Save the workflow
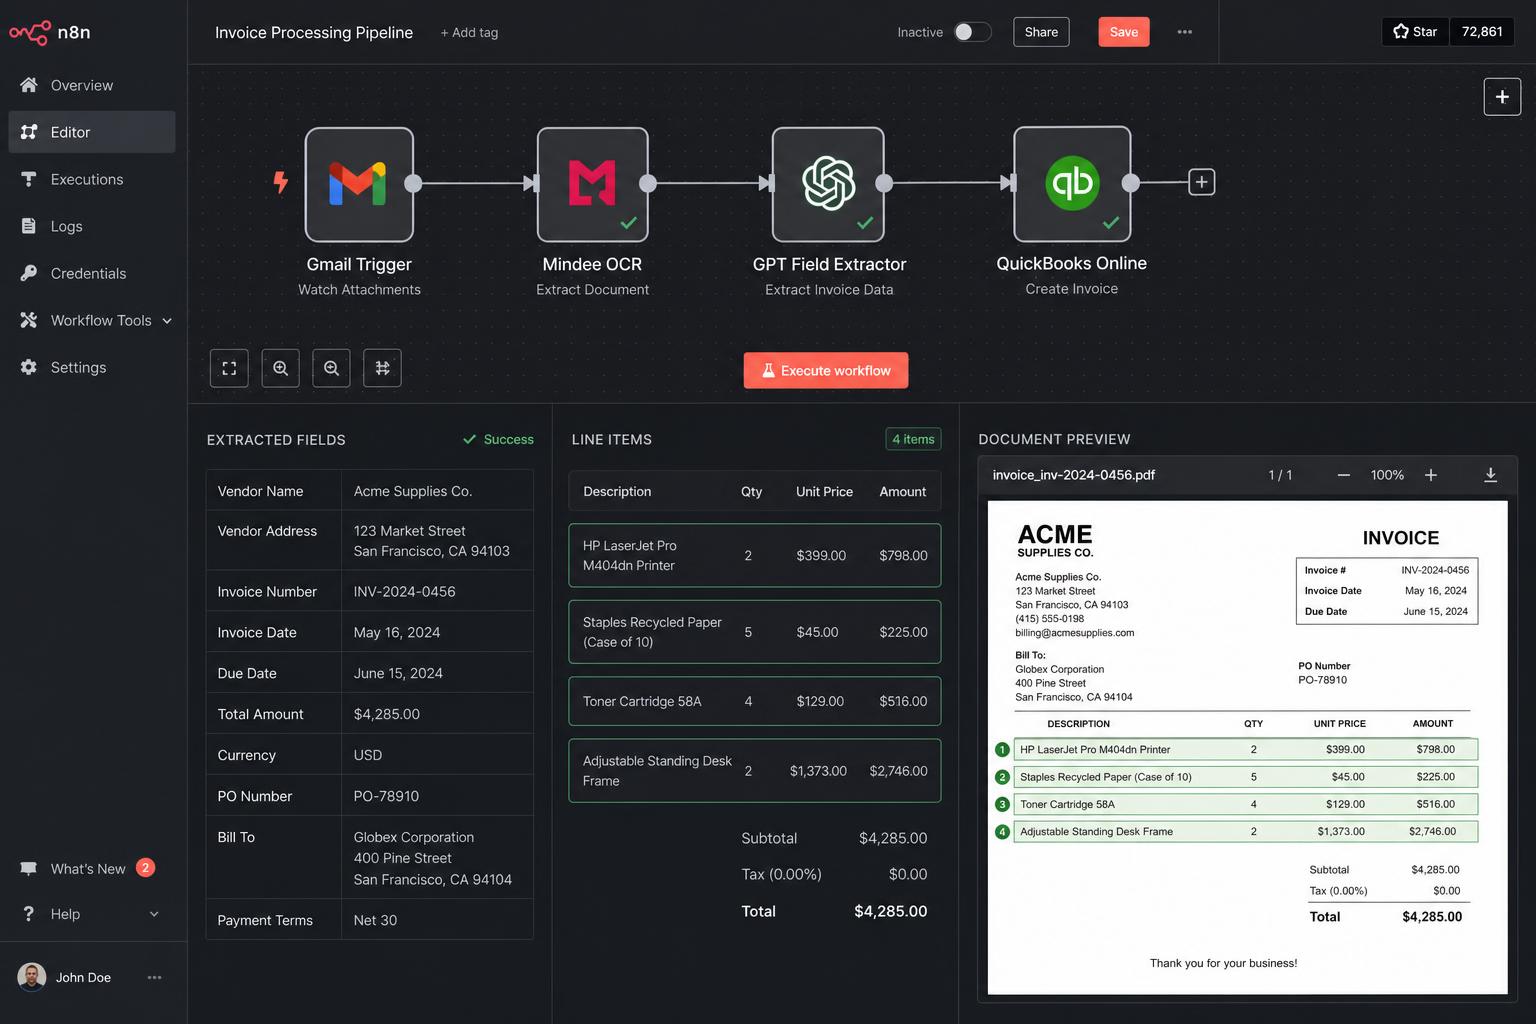 tap(1124, 32)
